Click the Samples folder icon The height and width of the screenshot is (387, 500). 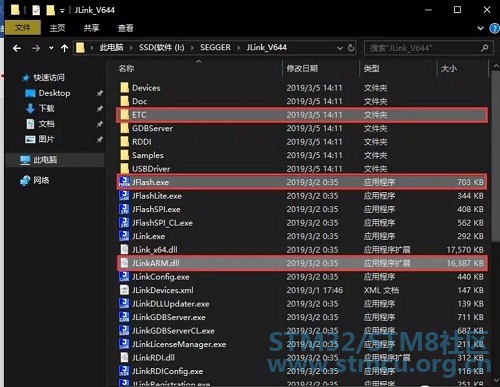click(x=124, y=155)
